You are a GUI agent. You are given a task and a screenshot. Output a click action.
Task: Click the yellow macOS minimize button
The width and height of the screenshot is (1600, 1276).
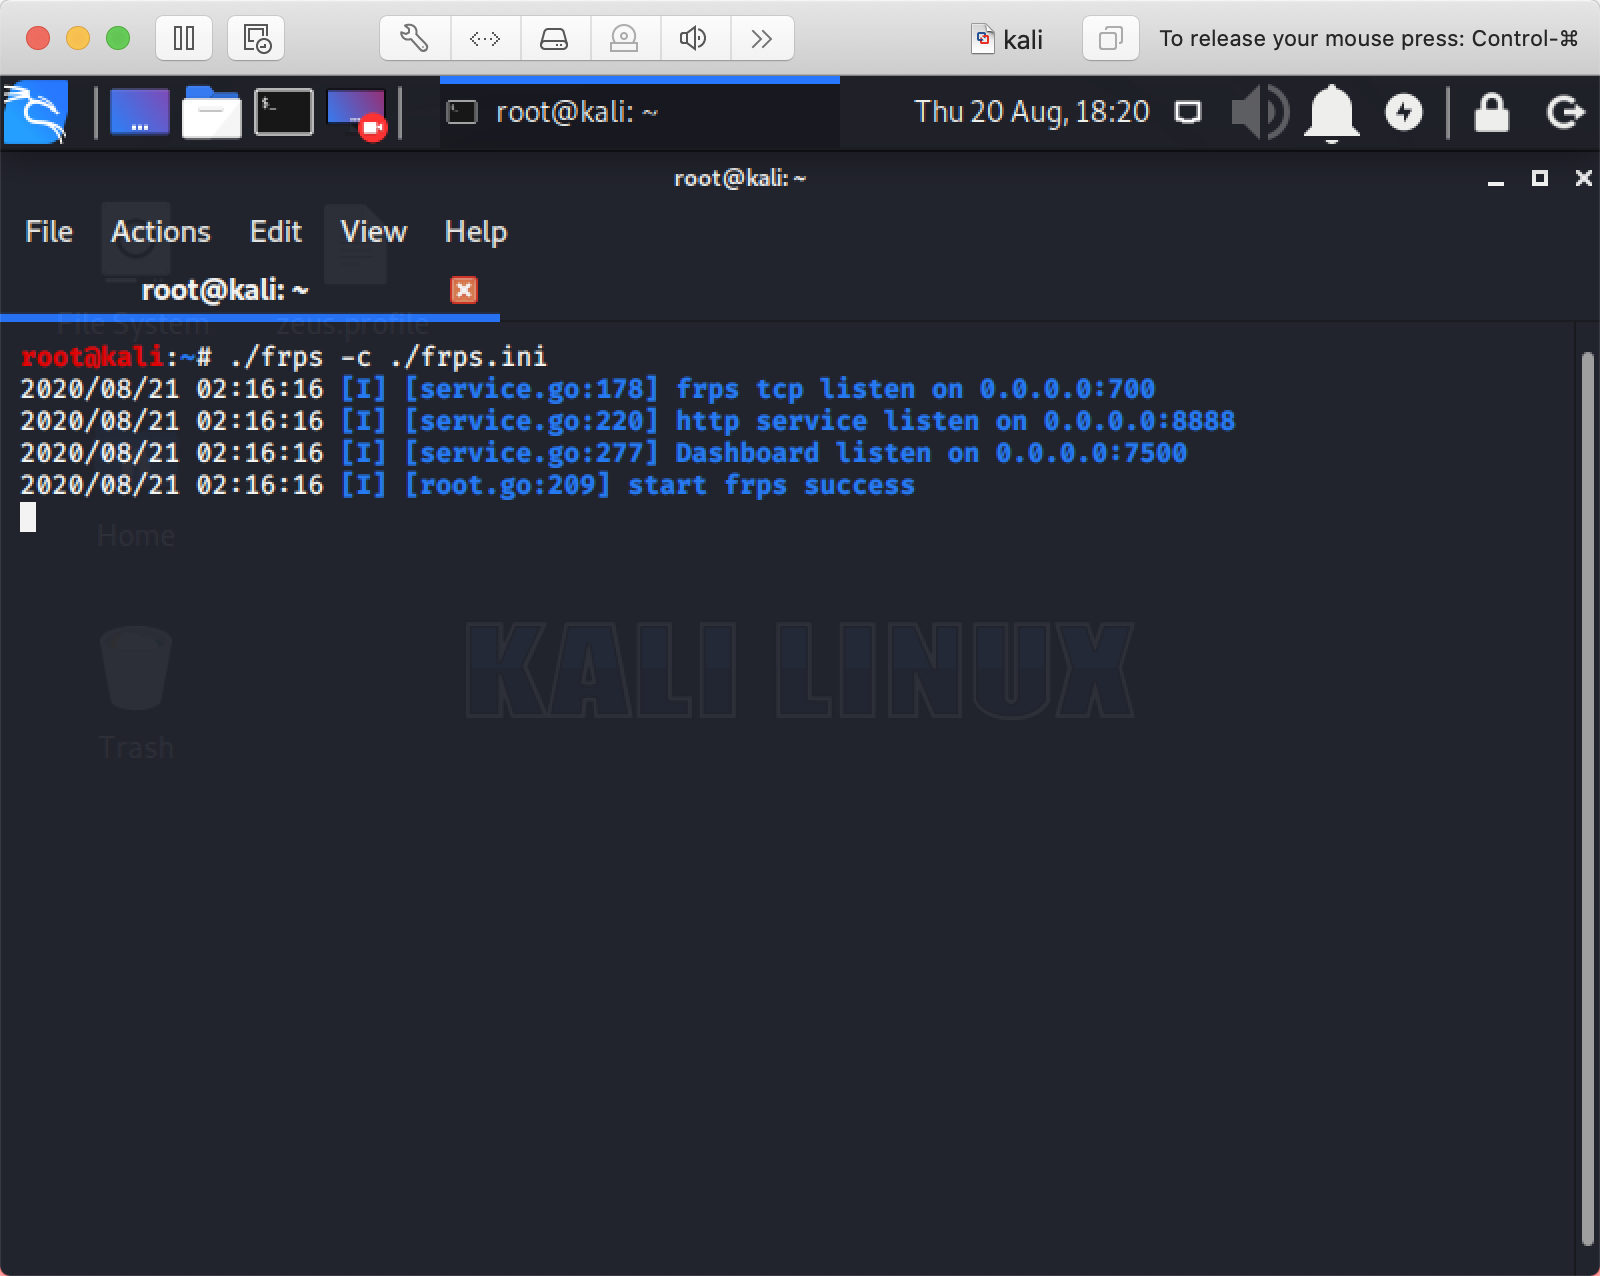[x=78, y=38]
